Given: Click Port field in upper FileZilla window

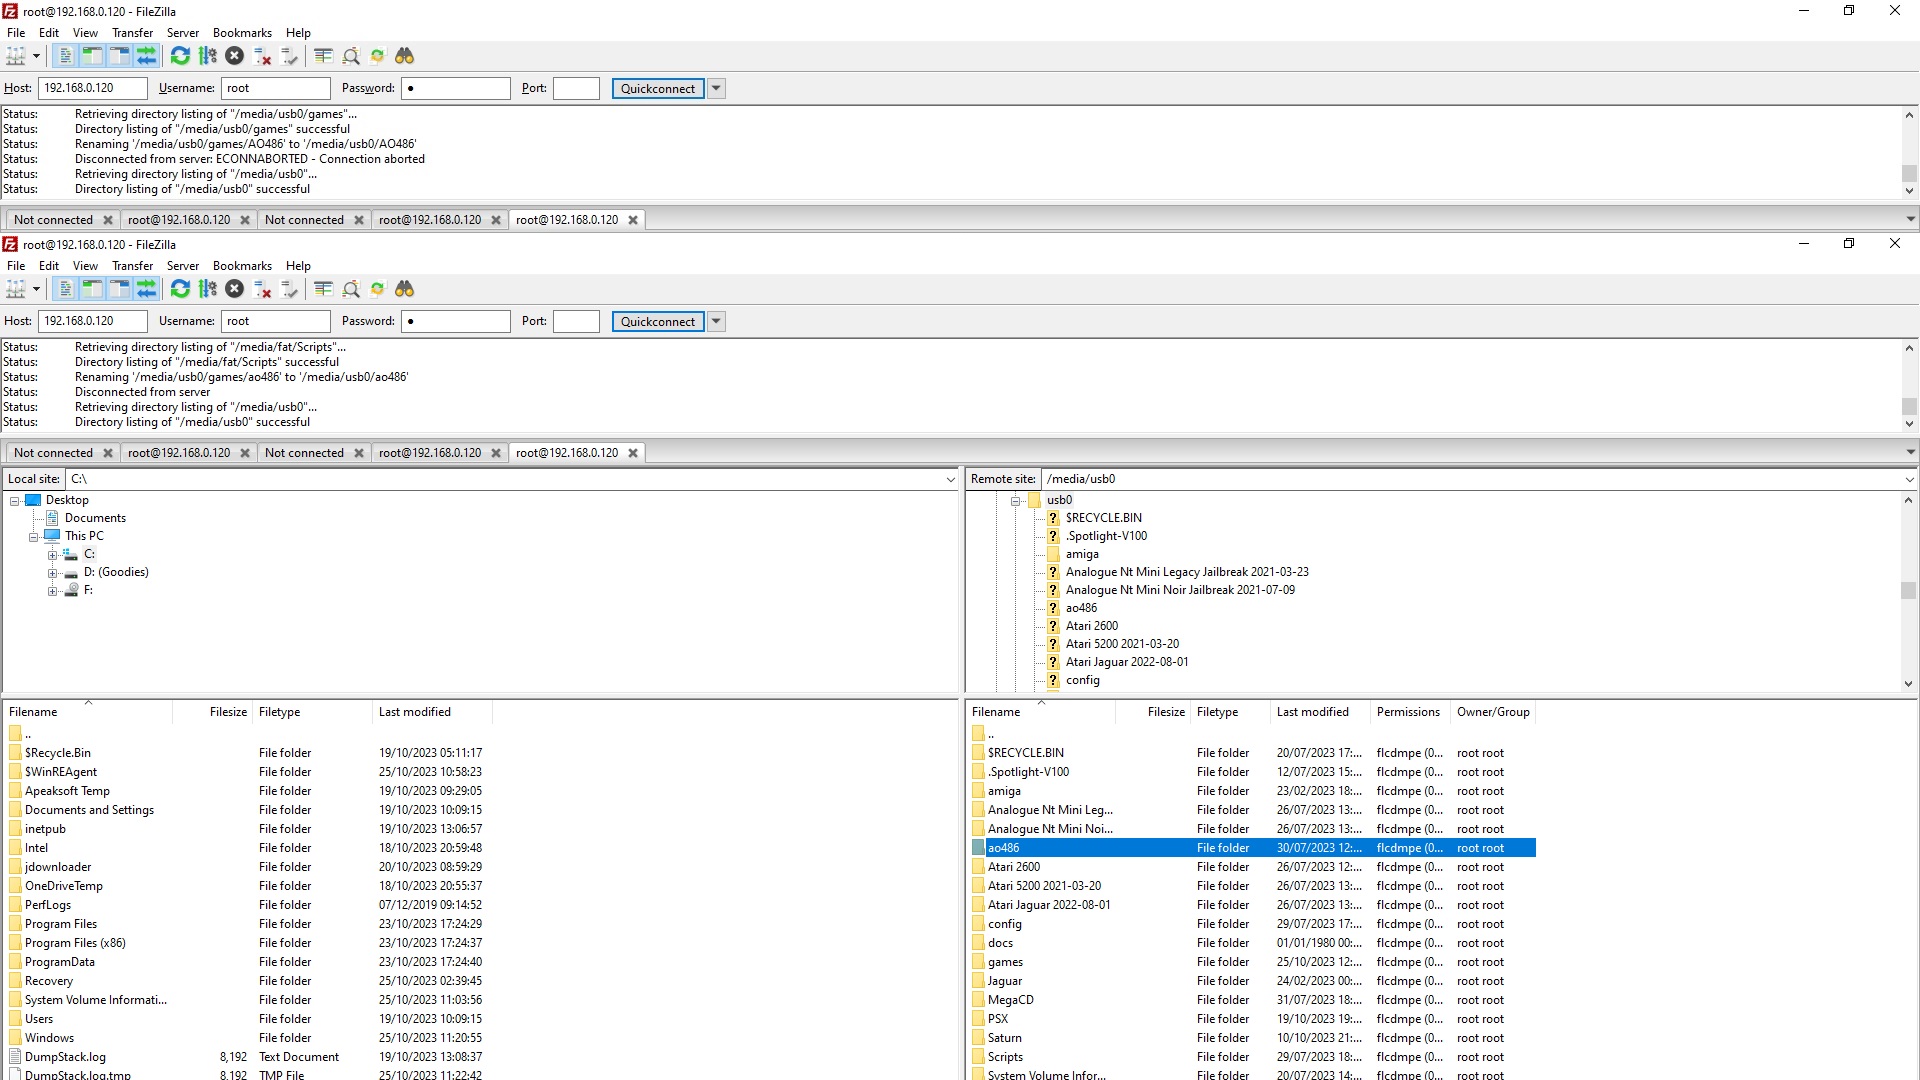Looking at the screenshot, I should coord(576,88).
